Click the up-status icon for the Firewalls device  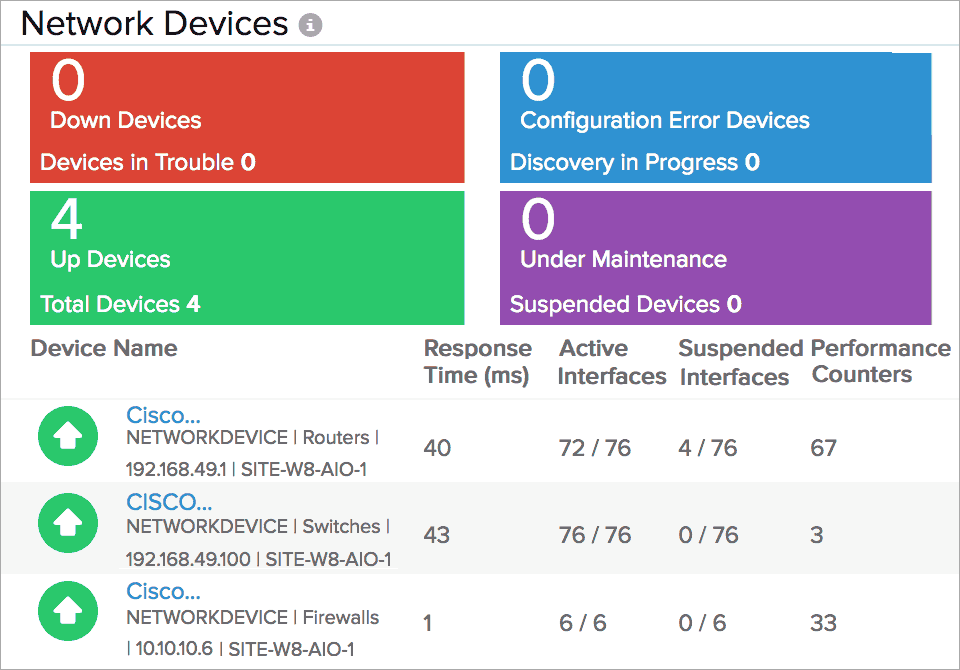point(67,611)
